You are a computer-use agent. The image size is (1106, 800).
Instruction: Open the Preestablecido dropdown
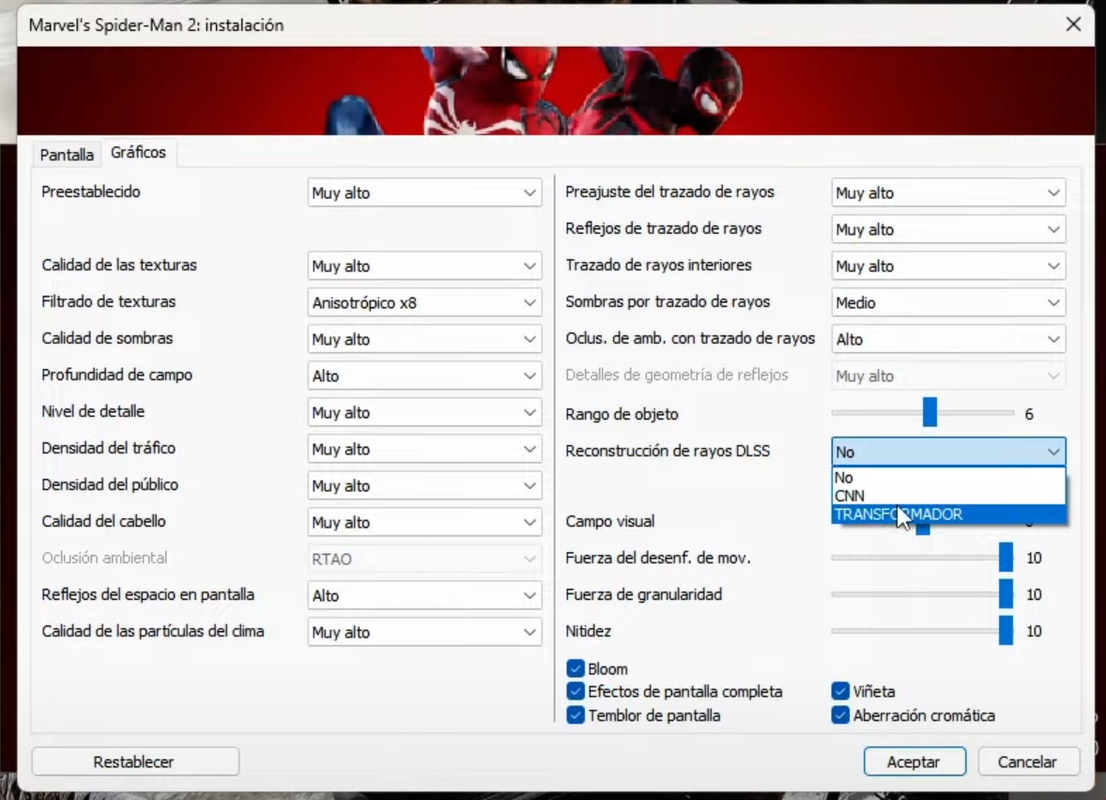click(x=425, y=193)
